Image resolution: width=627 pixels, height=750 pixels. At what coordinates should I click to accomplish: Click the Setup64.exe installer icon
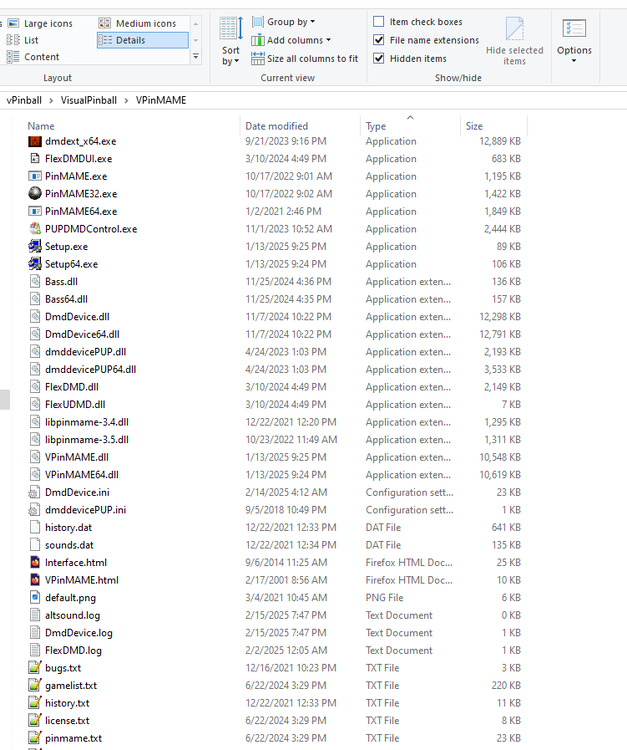pyautogui.click(x=35, y=264)
